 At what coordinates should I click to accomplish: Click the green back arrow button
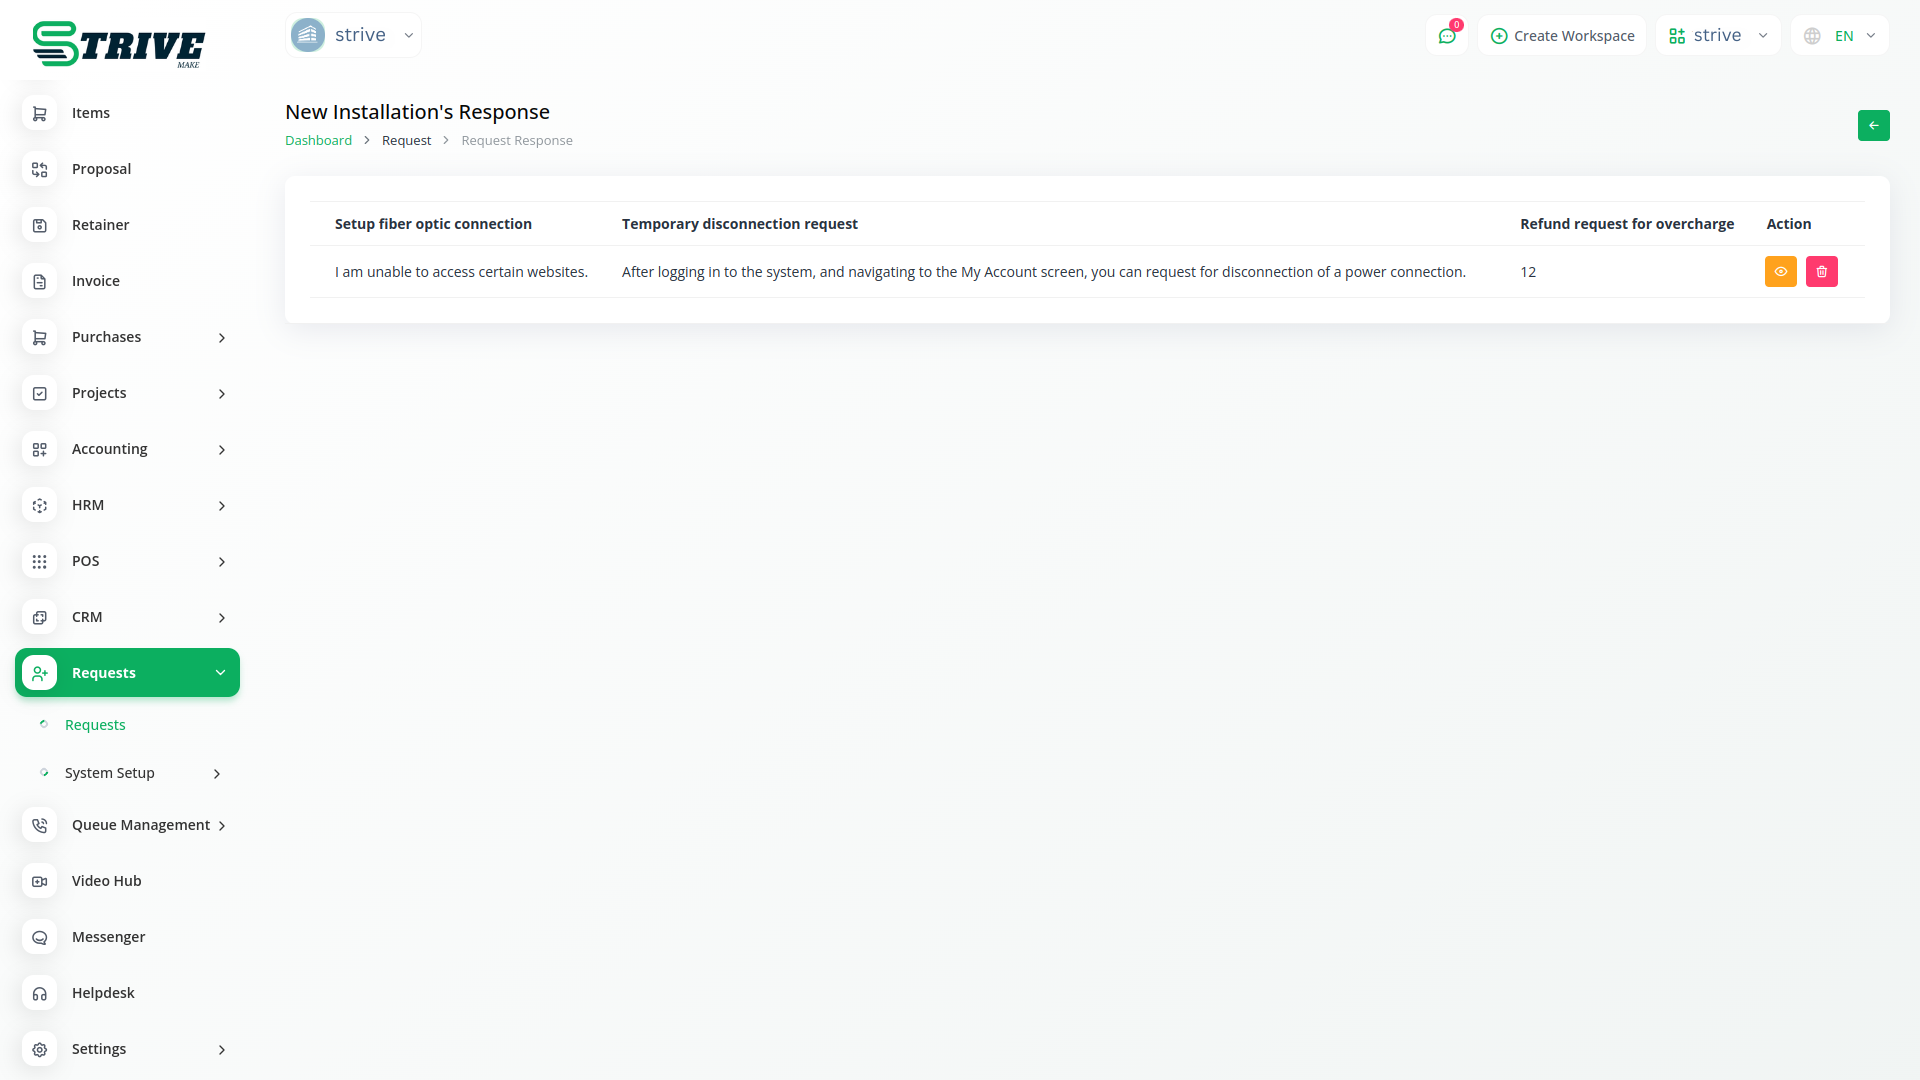coord(1873,126)
